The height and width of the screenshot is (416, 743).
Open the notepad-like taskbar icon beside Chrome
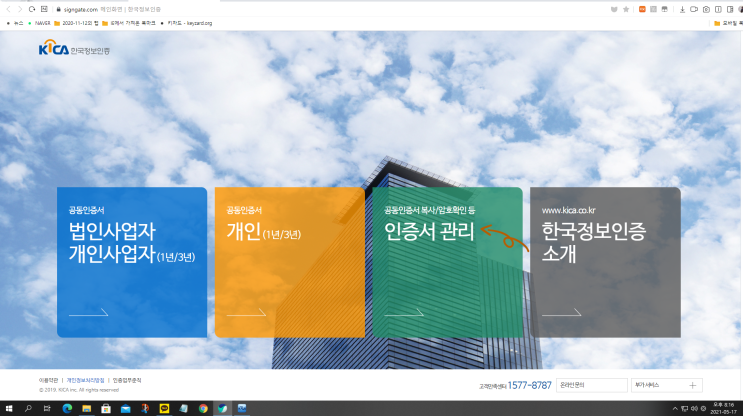(183, 408)
